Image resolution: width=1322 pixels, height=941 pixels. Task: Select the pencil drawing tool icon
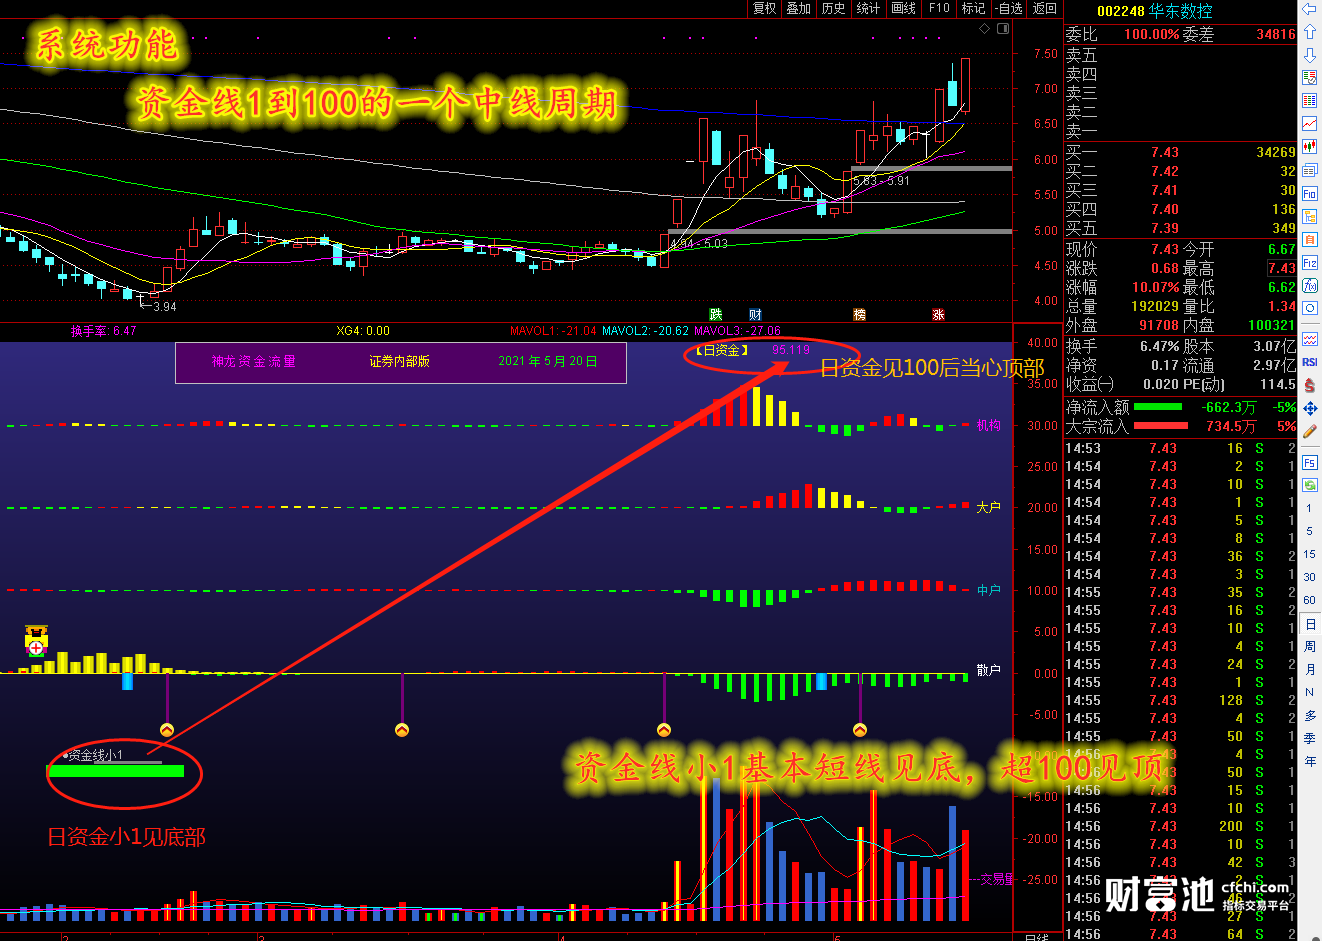pyautogui.click(x=1309, y=431)
